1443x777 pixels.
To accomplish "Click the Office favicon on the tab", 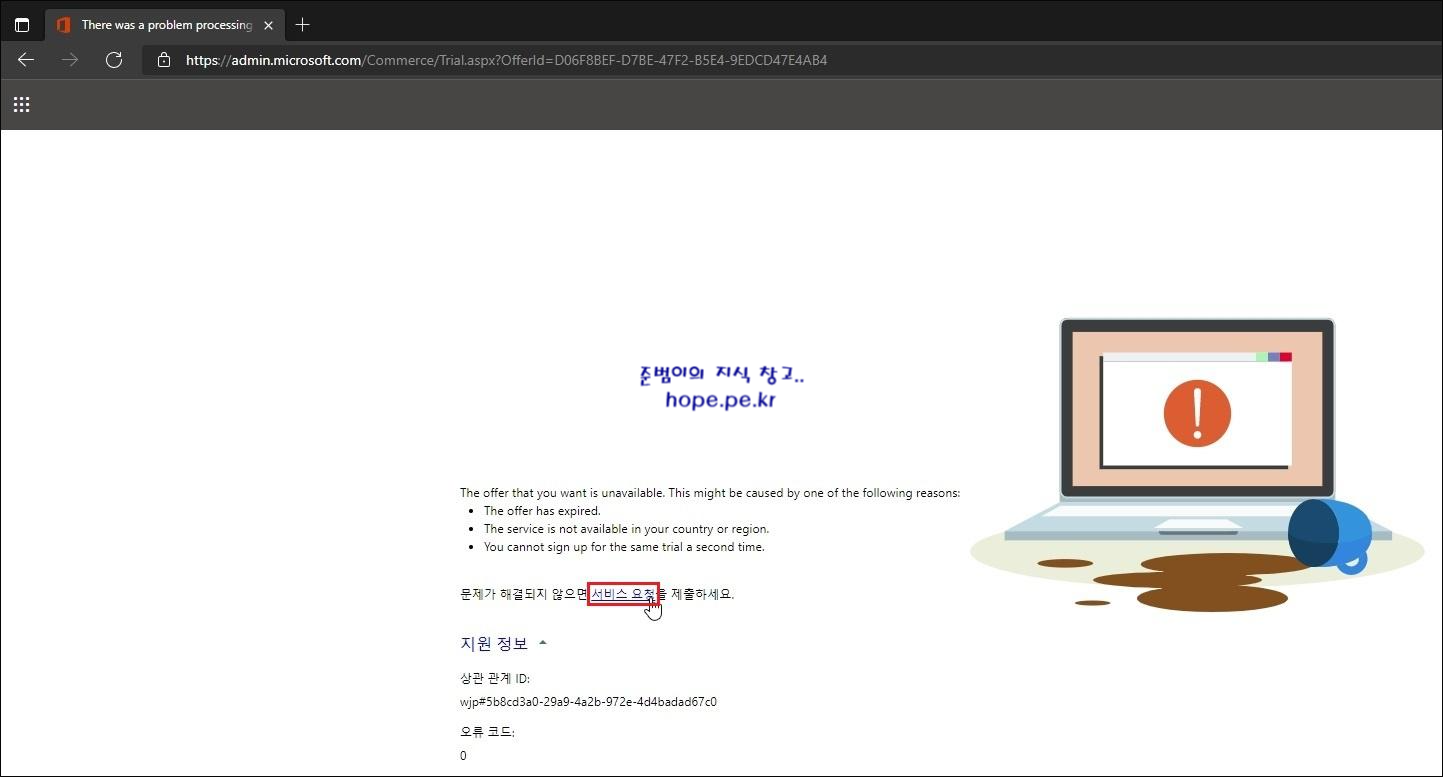I will click(63, 25).
